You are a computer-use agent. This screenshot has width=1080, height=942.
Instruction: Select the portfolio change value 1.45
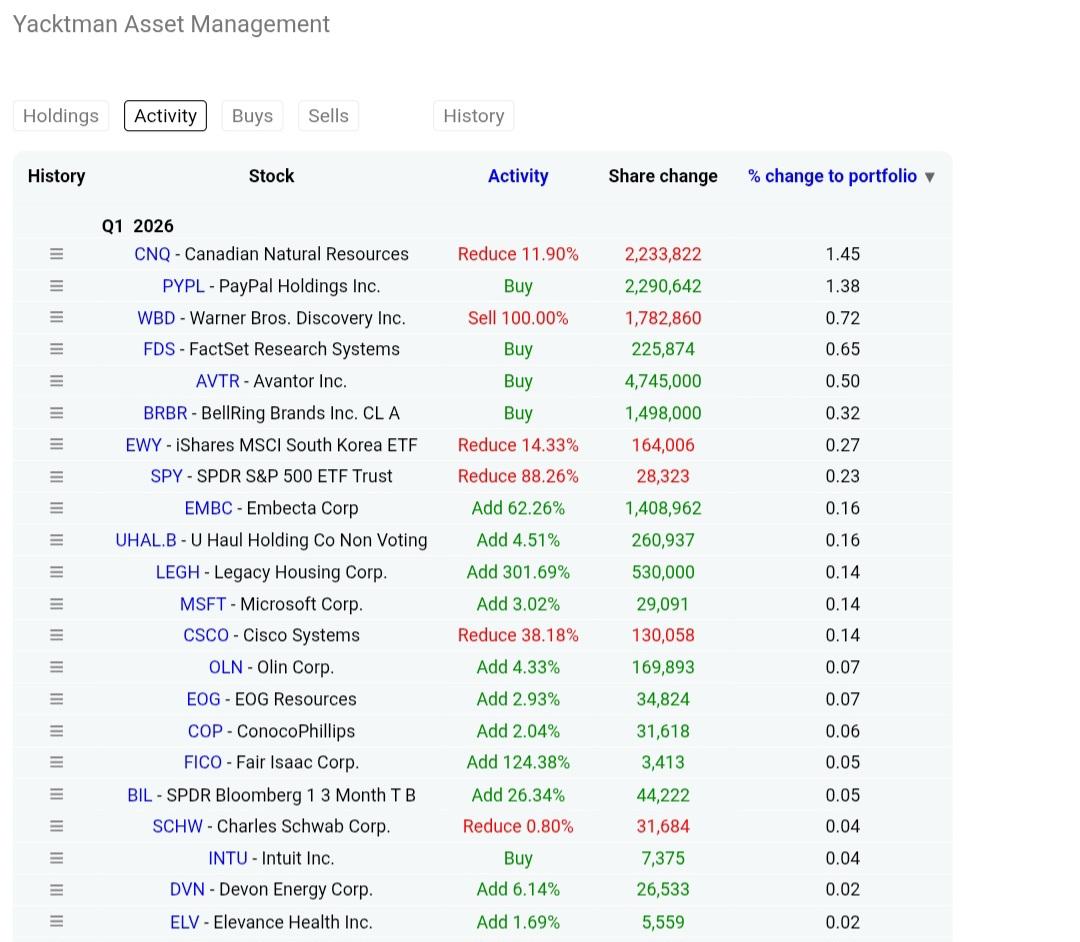click(x=842, y=254)
